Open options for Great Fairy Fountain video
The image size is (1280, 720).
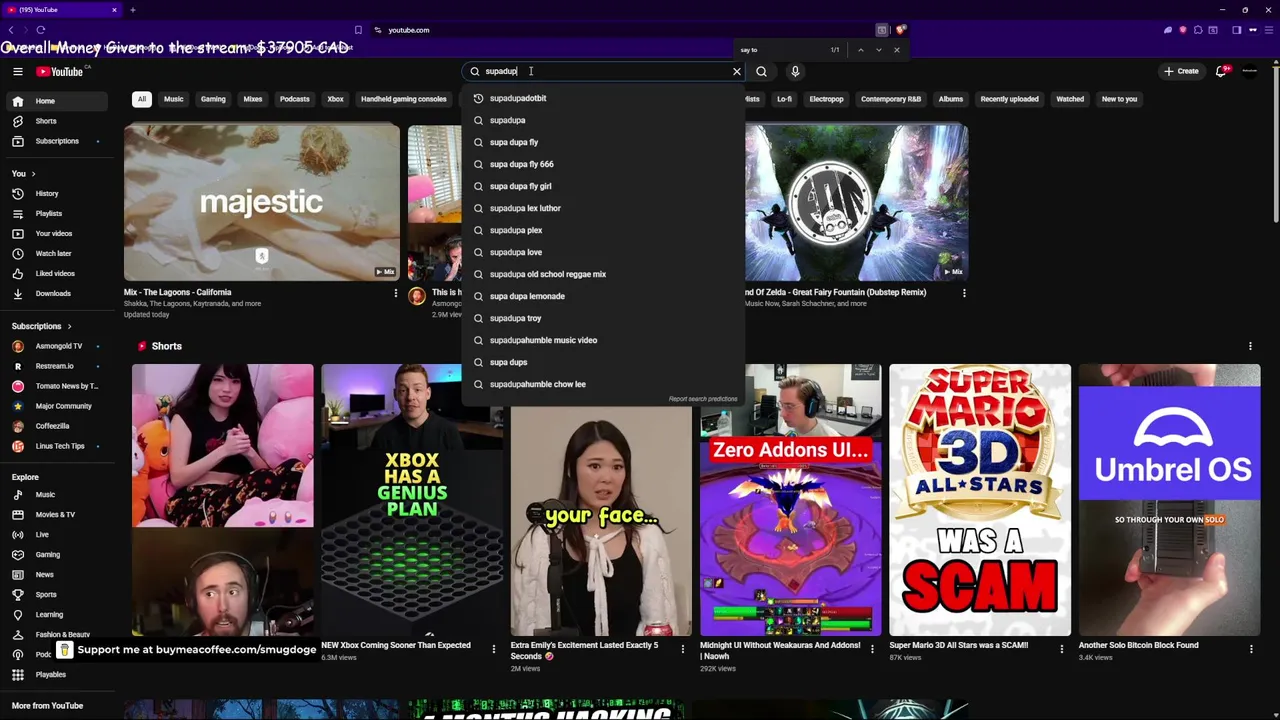[964, 293]
